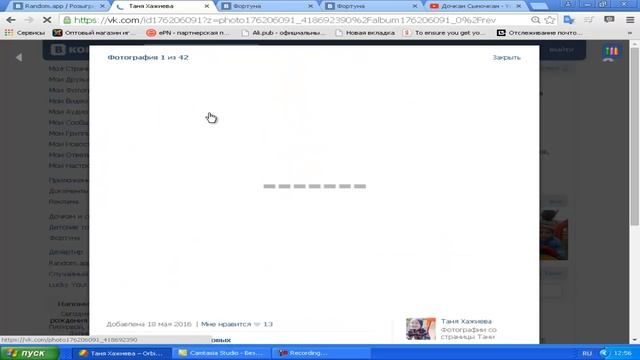The image size is (640, 360).
Task: Bookmark this page with the star icon
Action: 550,20
